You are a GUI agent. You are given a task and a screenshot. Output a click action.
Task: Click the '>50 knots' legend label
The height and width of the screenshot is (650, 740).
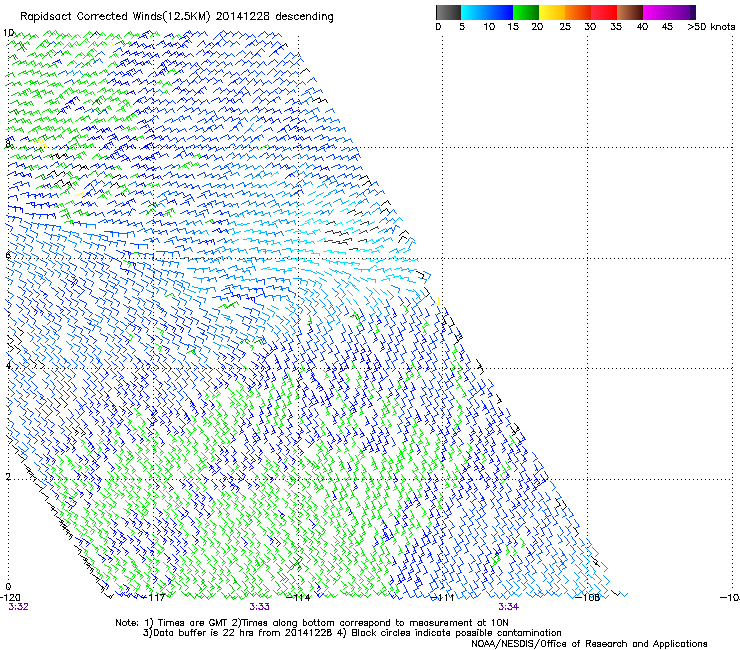coord(711,27)
